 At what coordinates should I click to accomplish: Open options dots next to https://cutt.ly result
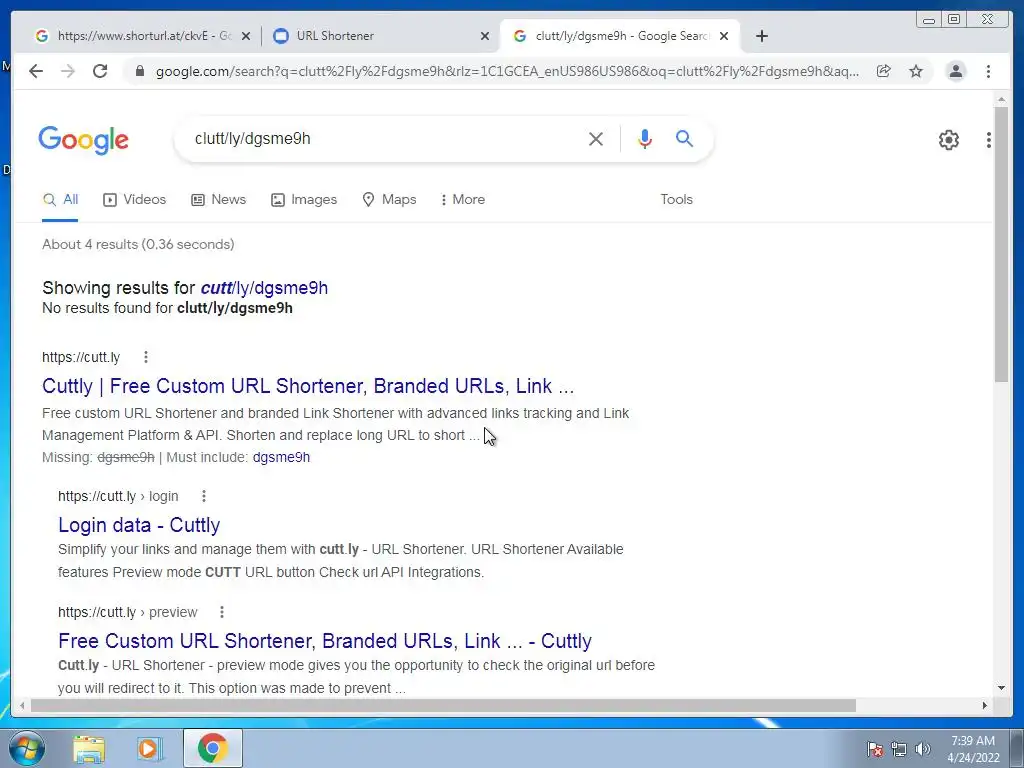pos(146,357)
